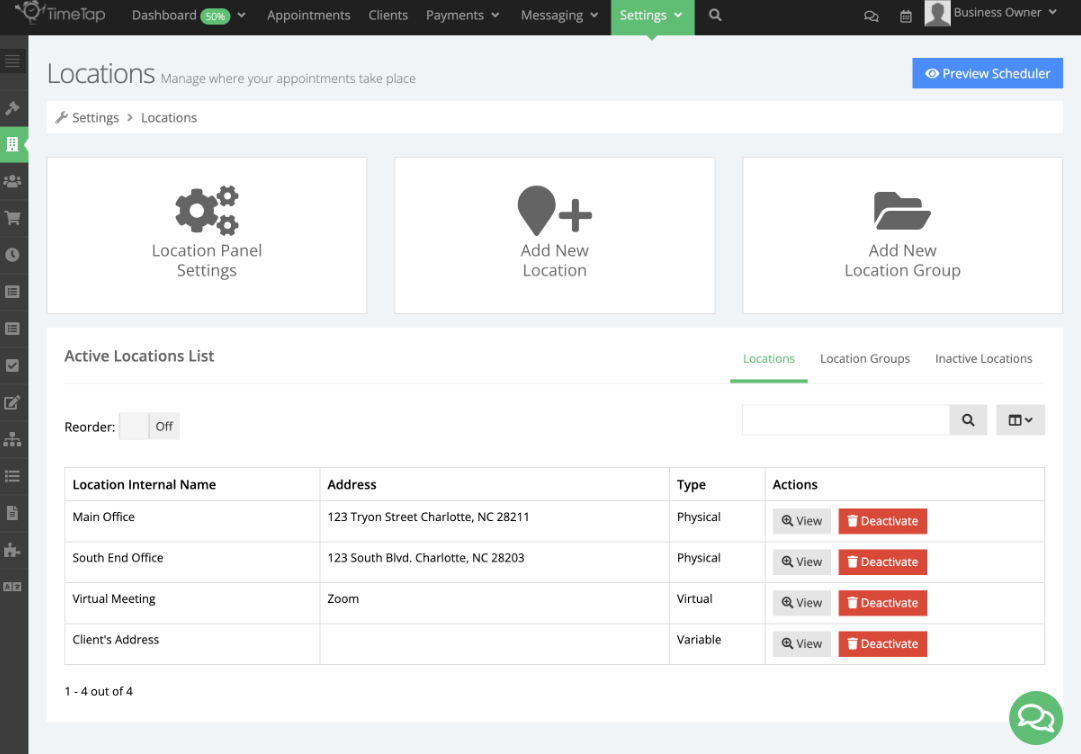Open the staff icon in the sidebar
This screenshot has height=754, width=1081.
coord(13,181)
